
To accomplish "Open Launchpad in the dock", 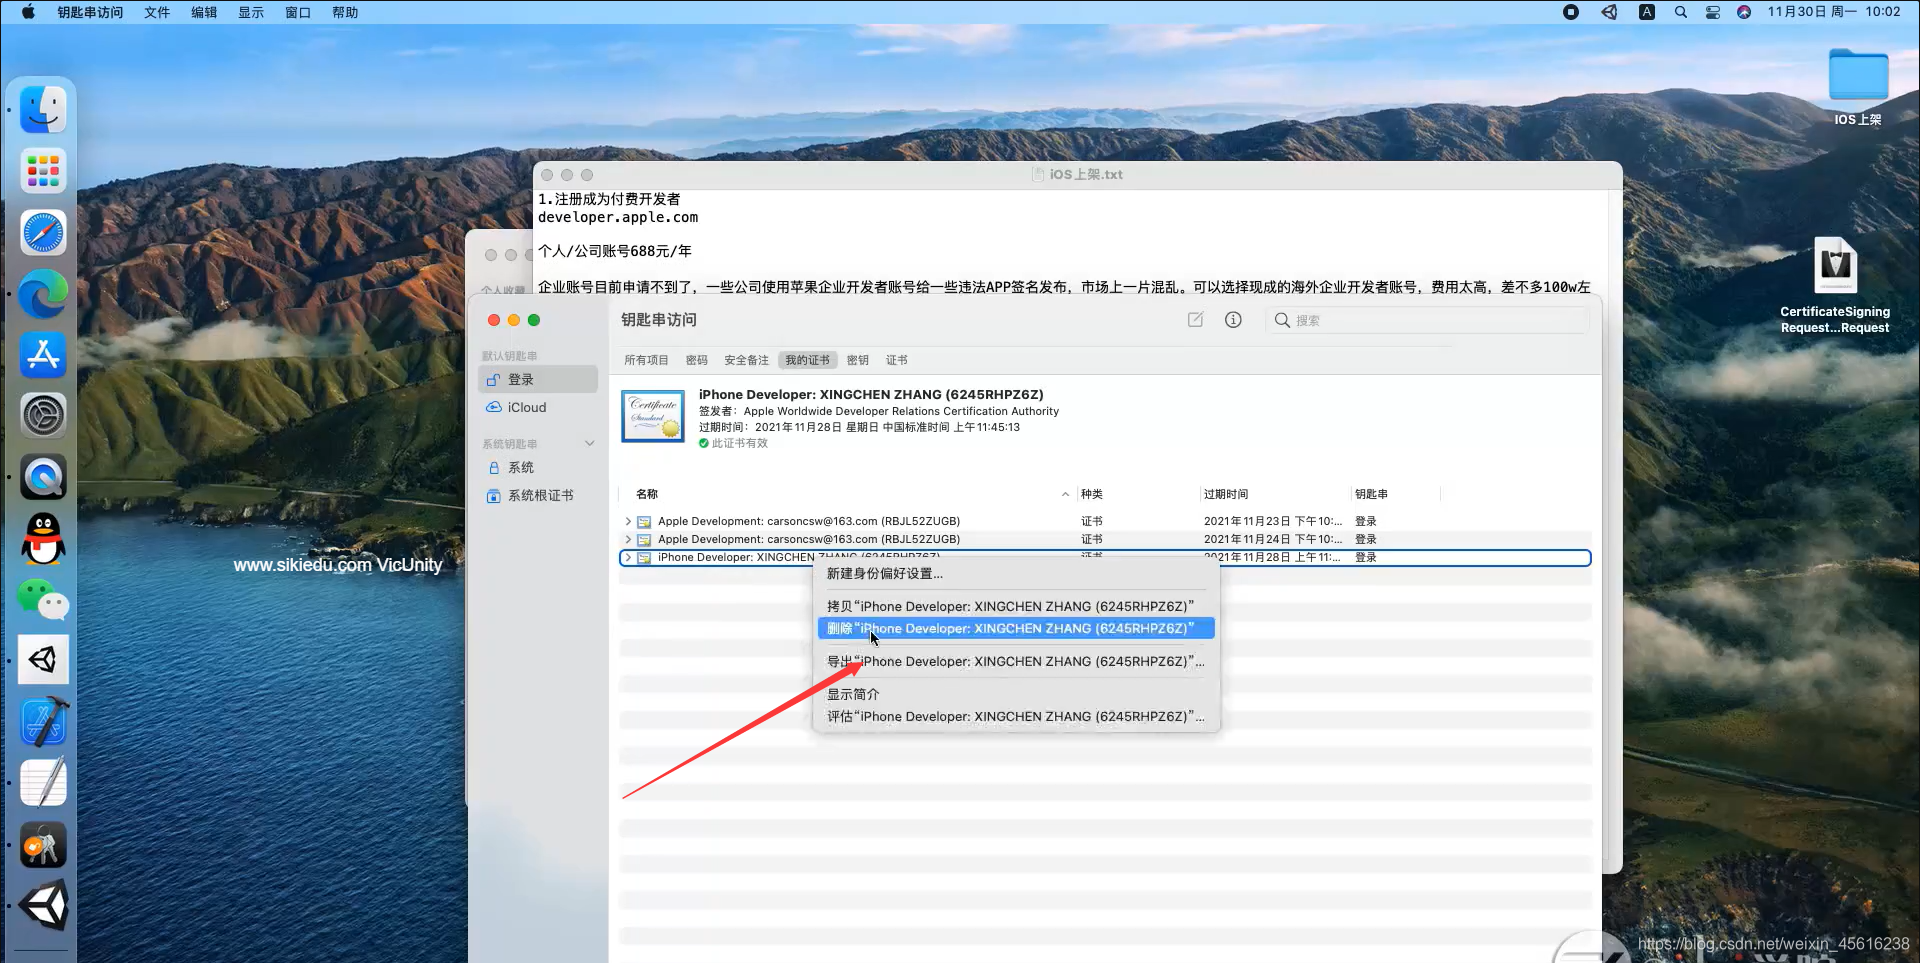I will (x=43, y=171).
